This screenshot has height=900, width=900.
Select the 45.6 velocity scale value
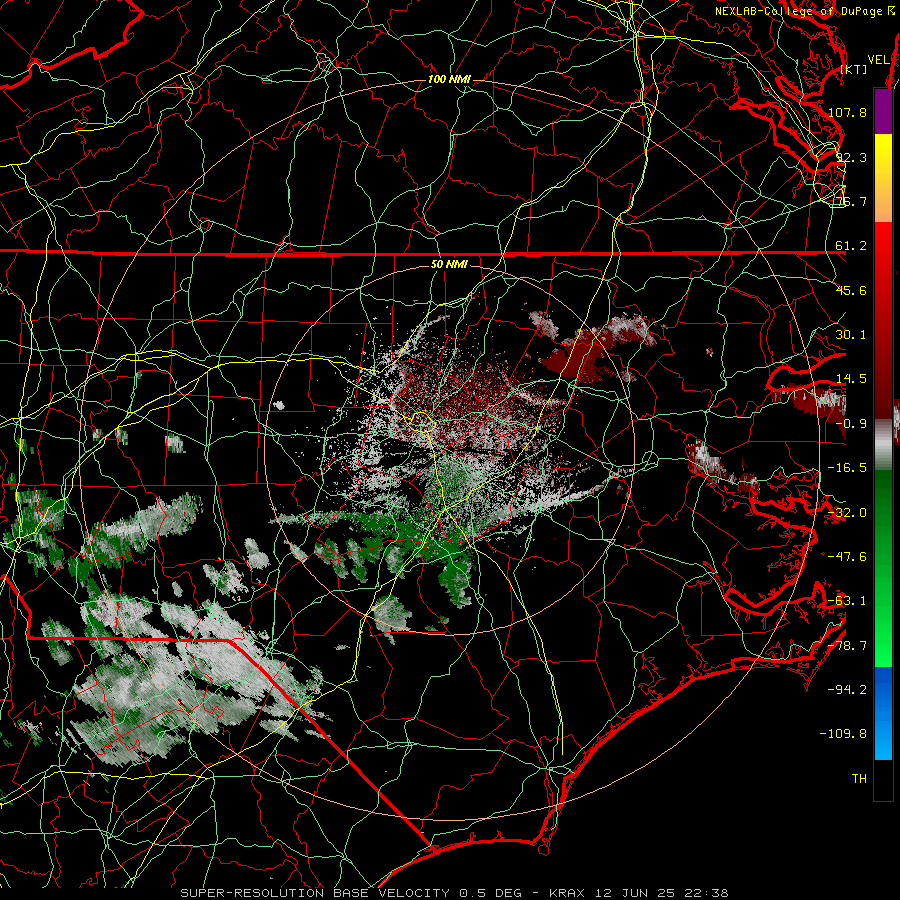pos(851,290)
